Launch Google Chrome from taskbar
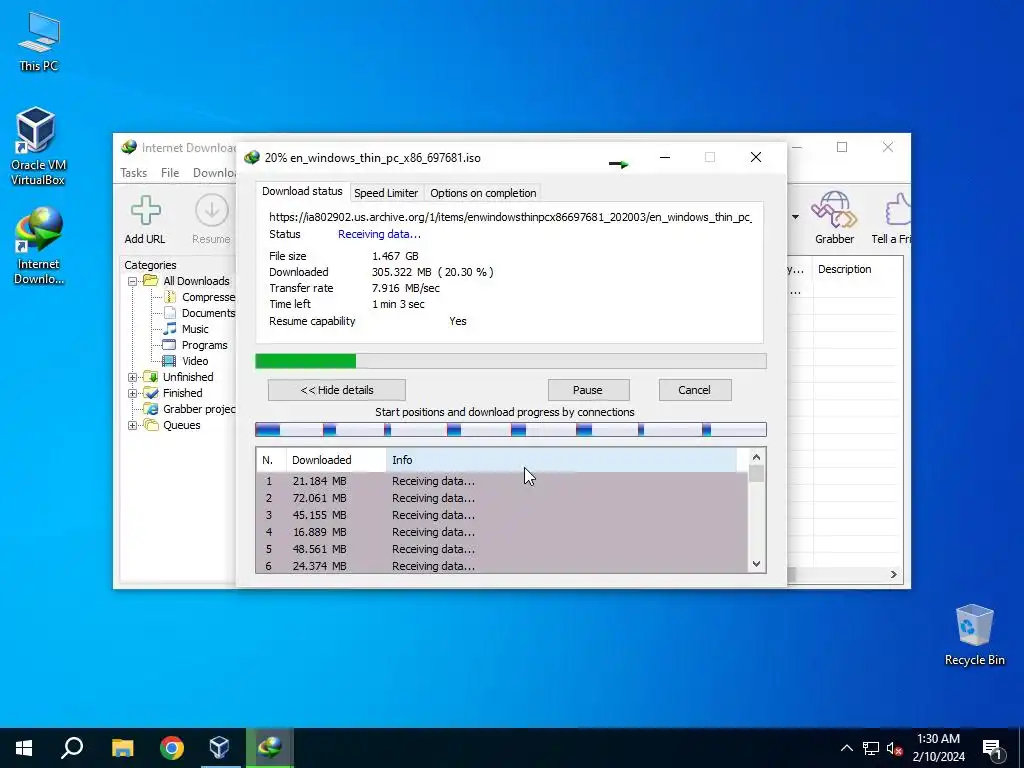This screenshot has height=768, width=1024. pos(172,748)
